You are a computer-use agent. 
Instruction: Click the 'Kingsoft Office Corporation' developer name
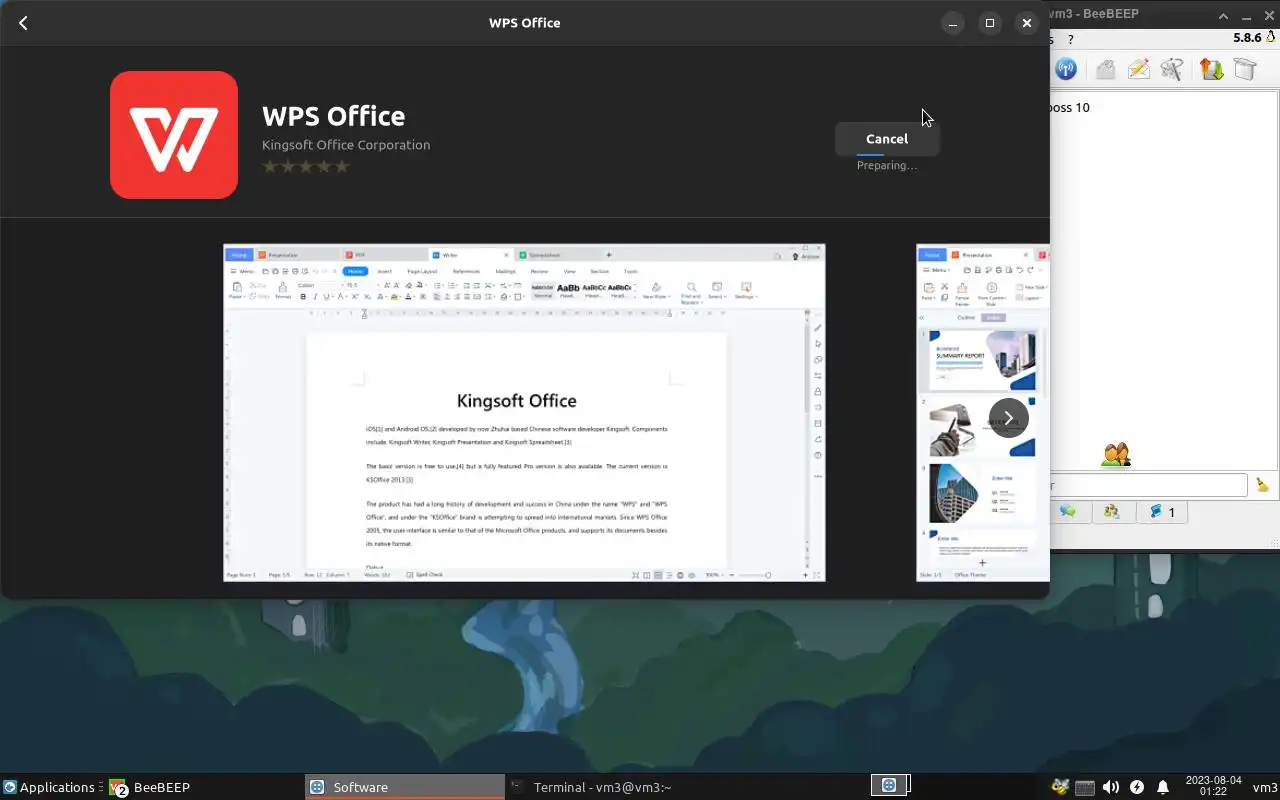pos(346,145)
